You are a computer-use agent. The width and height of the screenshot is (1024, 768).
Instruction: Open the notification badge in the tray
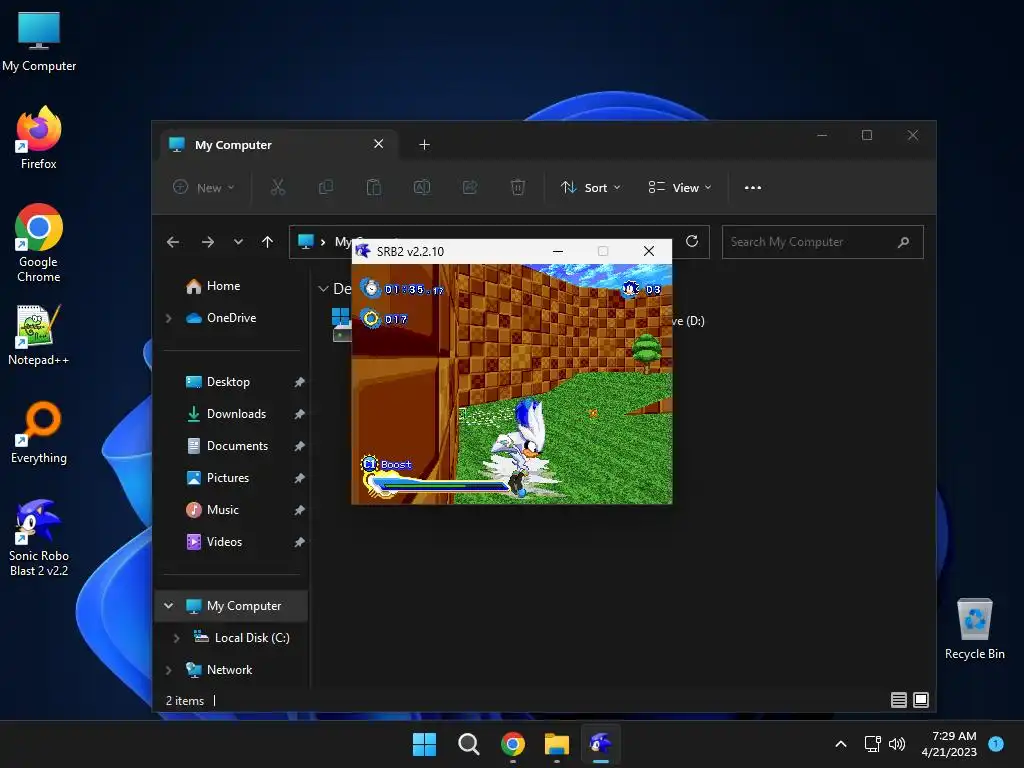[x=996, y=744]
